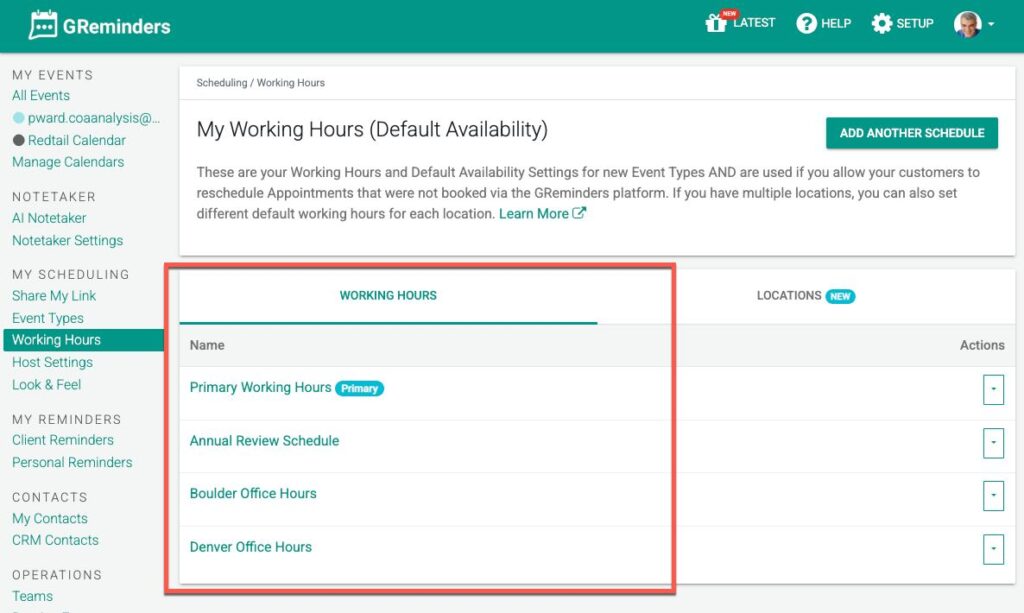Screen dimensions: 1024x613
Task: Click the Help question mark icon
Action: click(806, 24)
